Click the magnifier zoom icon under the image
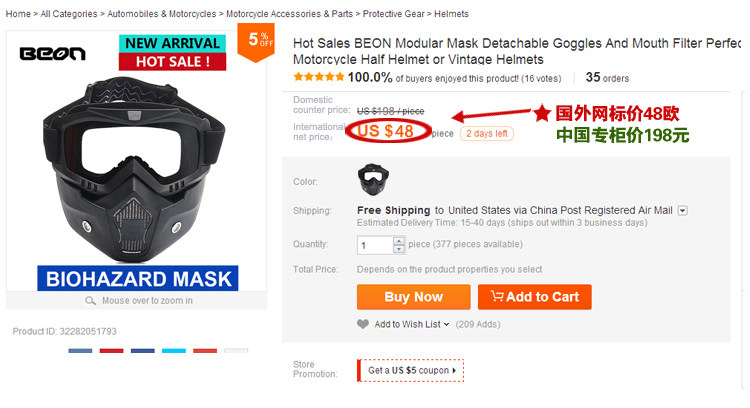 click(x=91, y=300)
